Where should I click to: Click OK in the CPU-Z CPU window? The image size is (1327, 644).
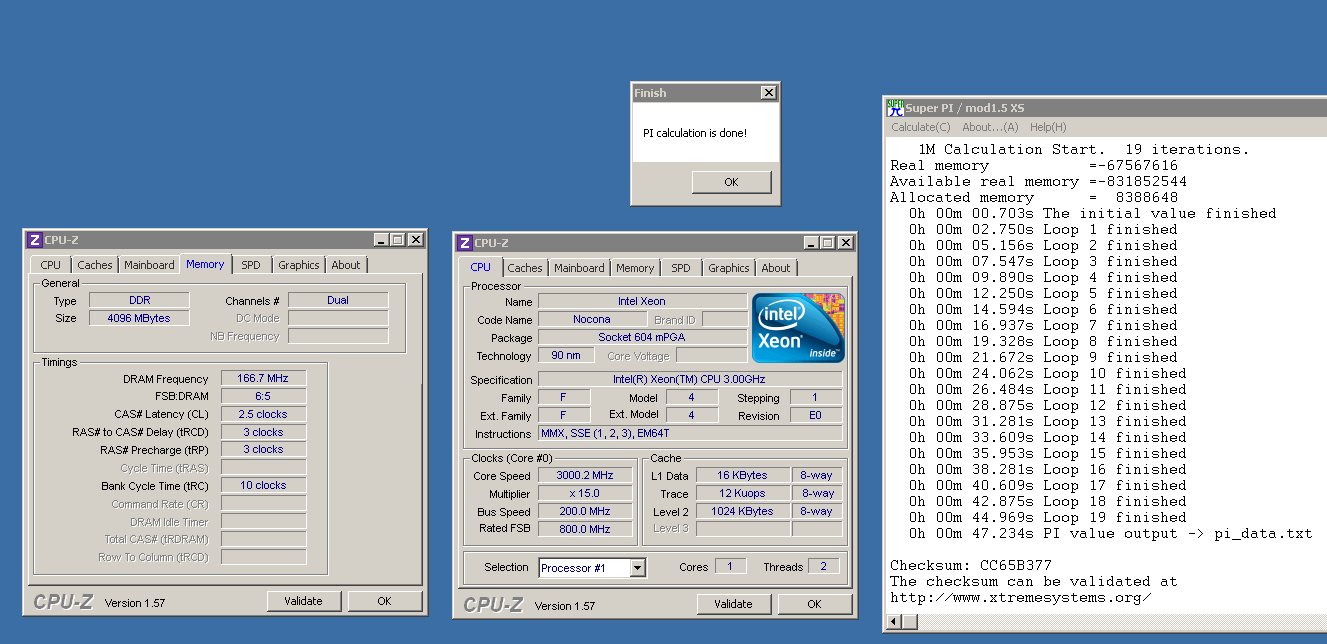coord(814,604)
